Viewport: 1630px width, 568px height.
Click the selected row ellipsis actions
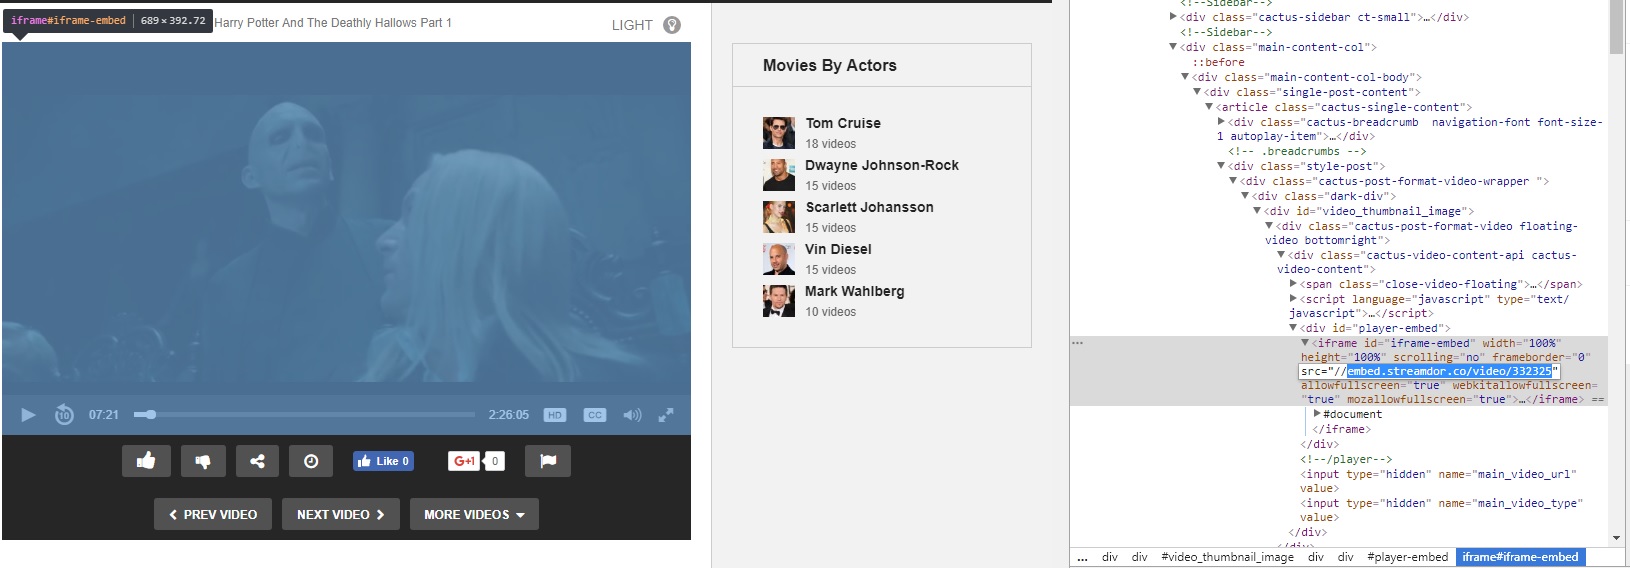tap(1077, 343)
